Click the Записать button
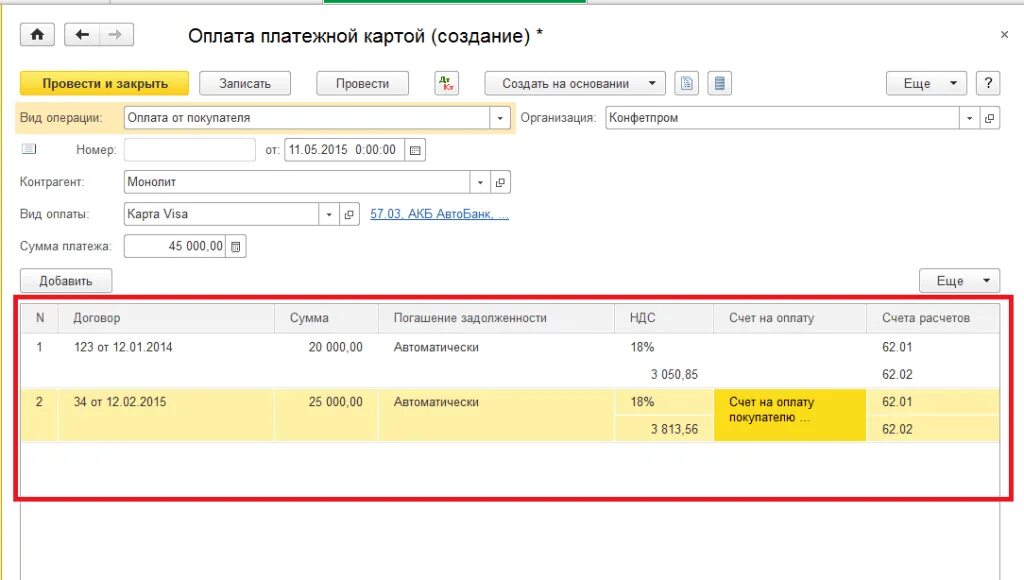Screen dimensions: 1024x580 (245, 84)
